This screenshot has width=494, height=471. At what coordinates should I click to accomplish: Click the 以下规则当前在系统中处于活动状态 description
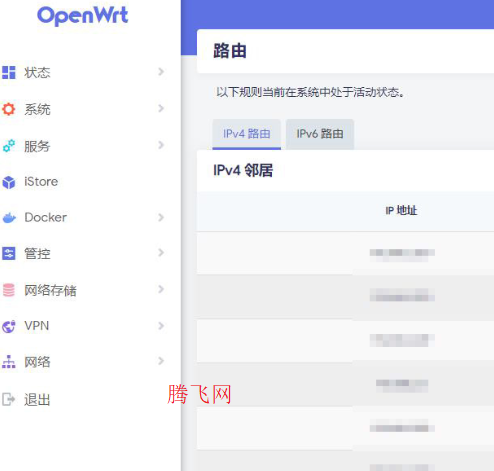310,92
